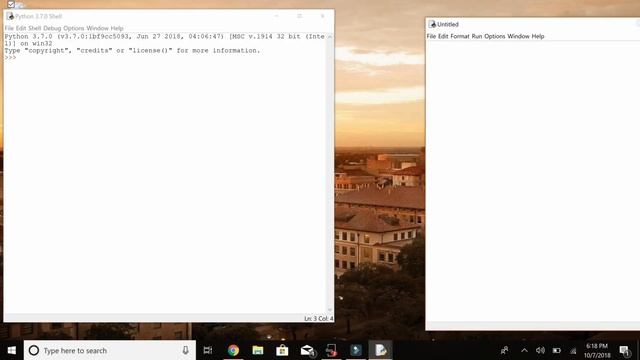The image size is (640, 360).
Task: Click the active Python IDLE taskbar icon
Action: 380,350
